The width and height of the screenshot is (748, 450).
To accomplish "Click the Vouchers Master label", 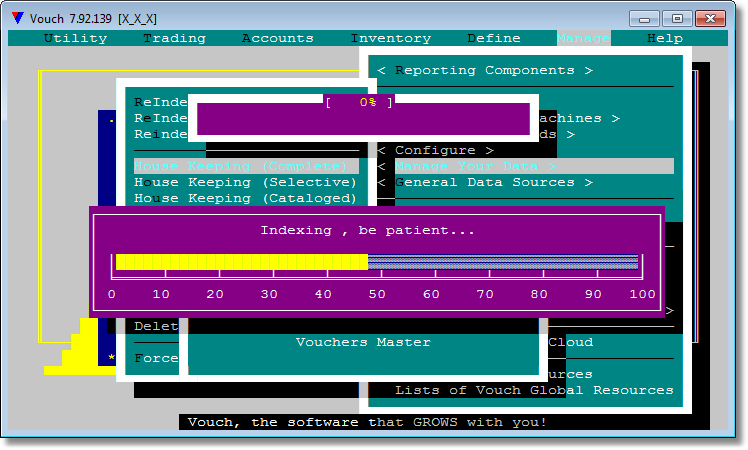I will coord(363,342).
